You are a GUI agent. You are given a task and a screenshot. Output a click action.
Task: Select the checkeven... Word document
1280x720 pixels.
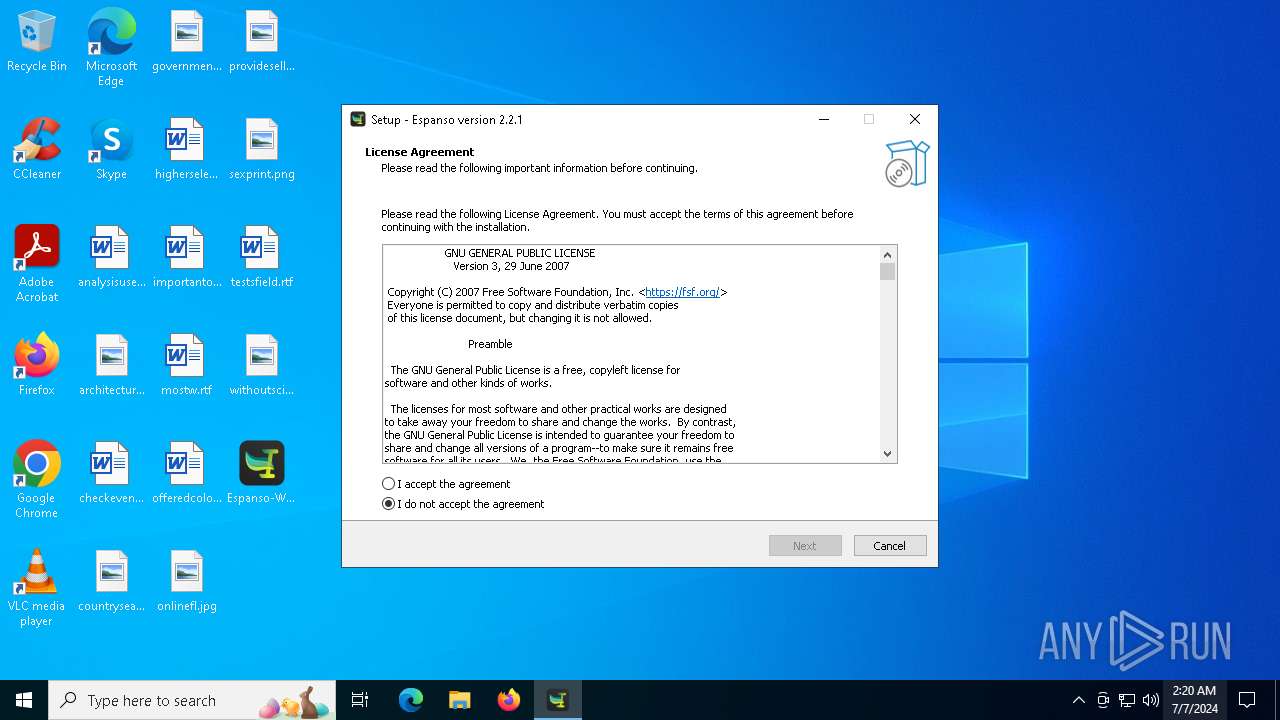pyautogui.click(x=111, y=474)
